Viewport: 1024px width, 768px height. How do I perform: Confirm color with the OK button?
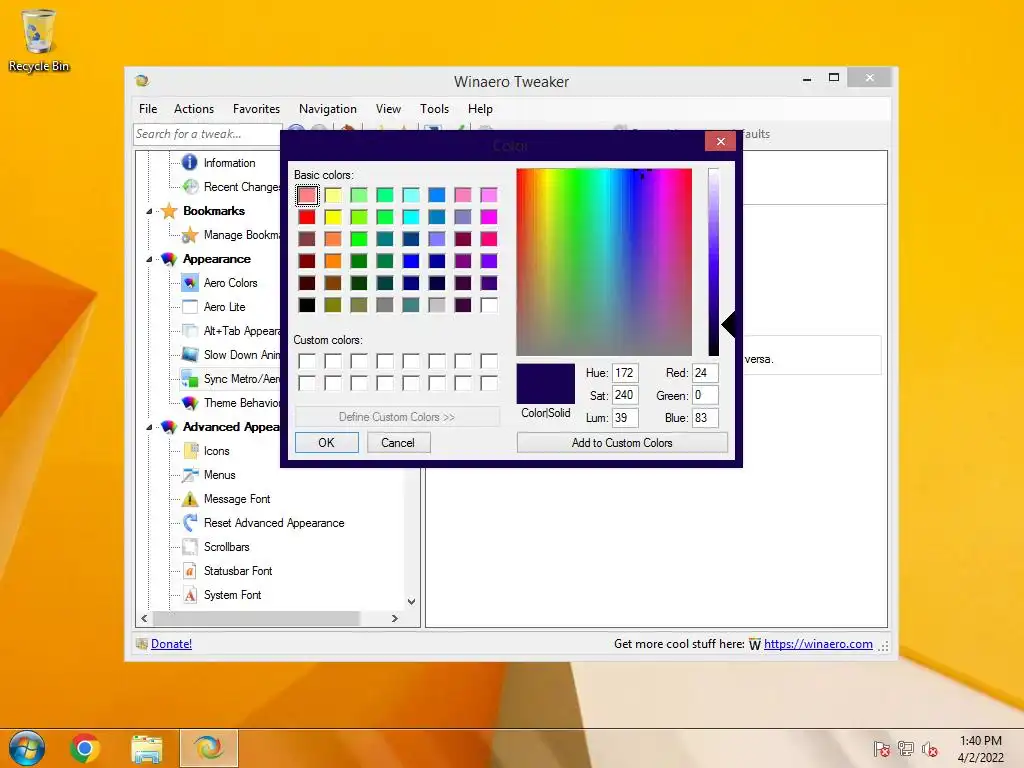coord(327,443)
